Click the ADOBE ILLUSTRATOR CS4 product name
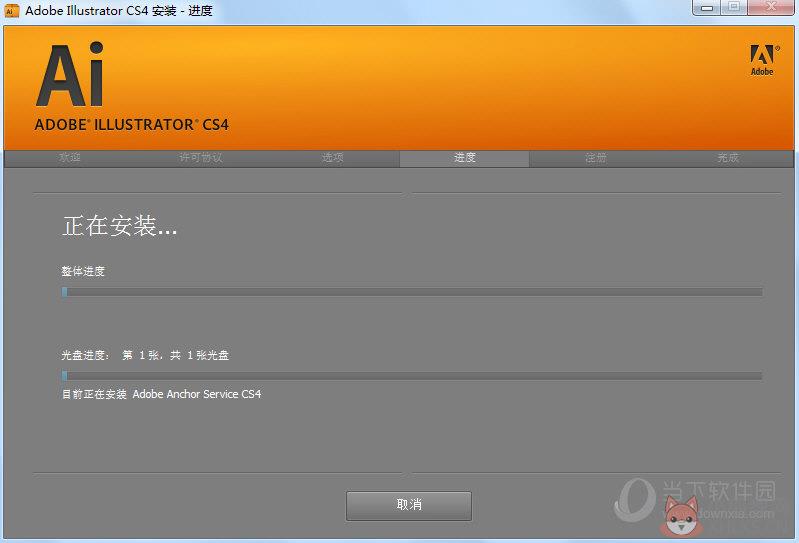Image resolution: width=799 pixels, height=543 pixels. (x=131, y=125)
